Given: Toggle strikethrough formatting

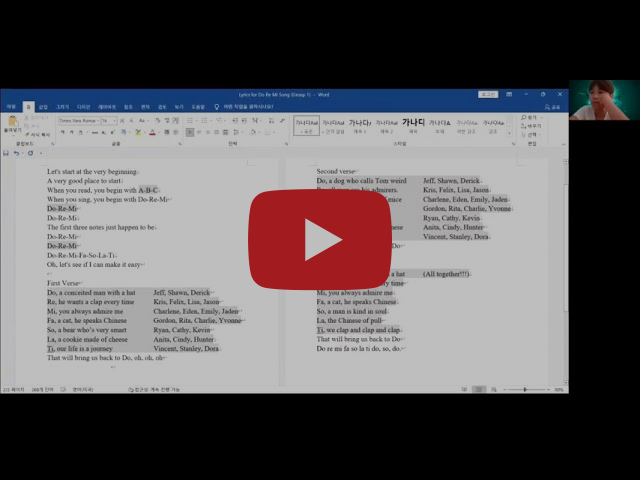Looking at the screenshot, I should click(x=95, y=132).
